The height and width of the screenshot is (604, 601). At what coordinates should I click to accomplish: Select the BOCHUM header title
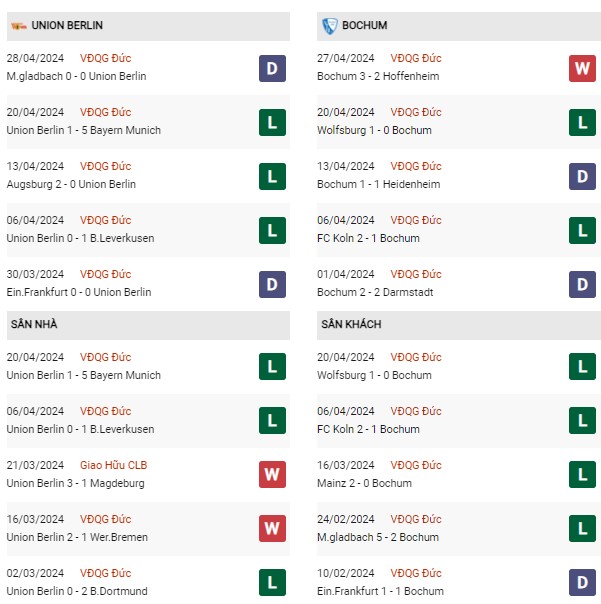pos(364,25)
